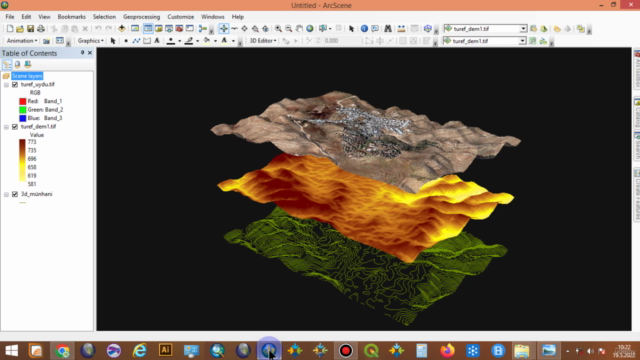Select the Zoom In tool
The width and height of the screenshot is (640, 360).
tap(278, 29)
